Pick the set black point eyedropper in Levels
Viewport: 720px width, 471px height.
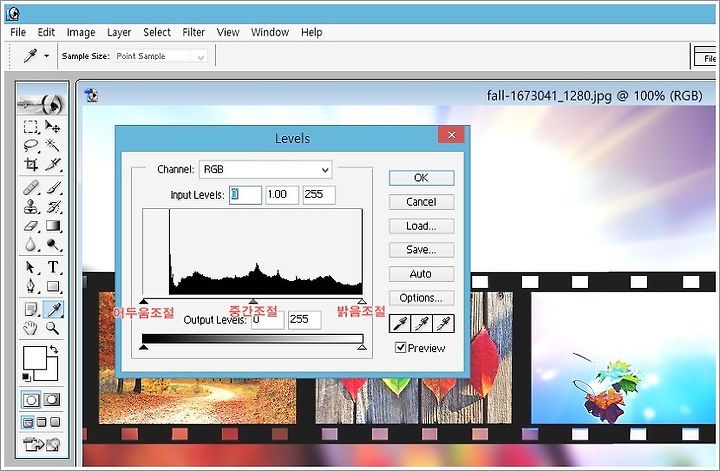tap(399, 324)
